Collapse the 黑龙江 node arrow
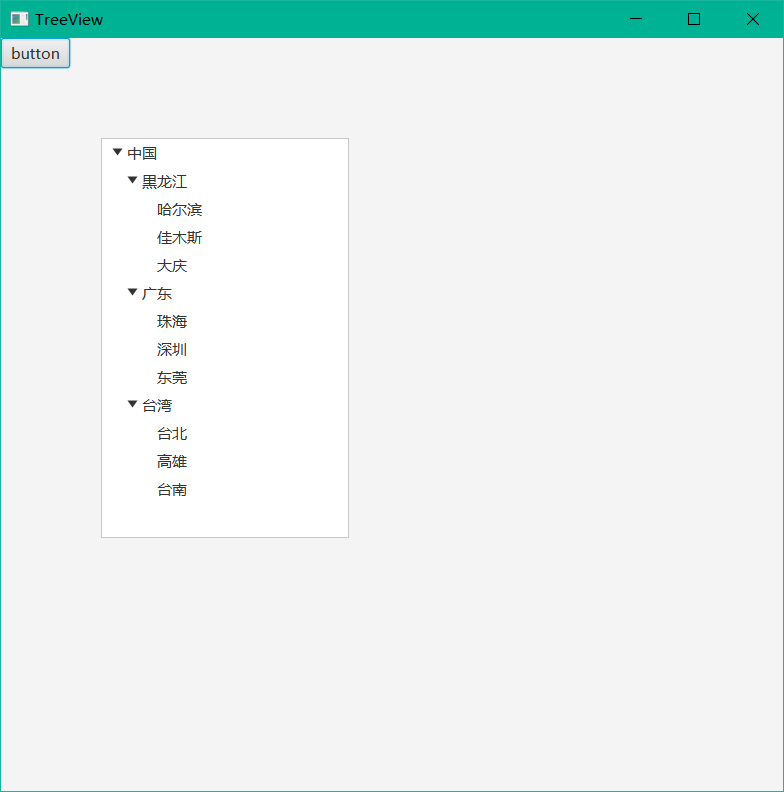The image size is (784, 792). click(132, 180)
